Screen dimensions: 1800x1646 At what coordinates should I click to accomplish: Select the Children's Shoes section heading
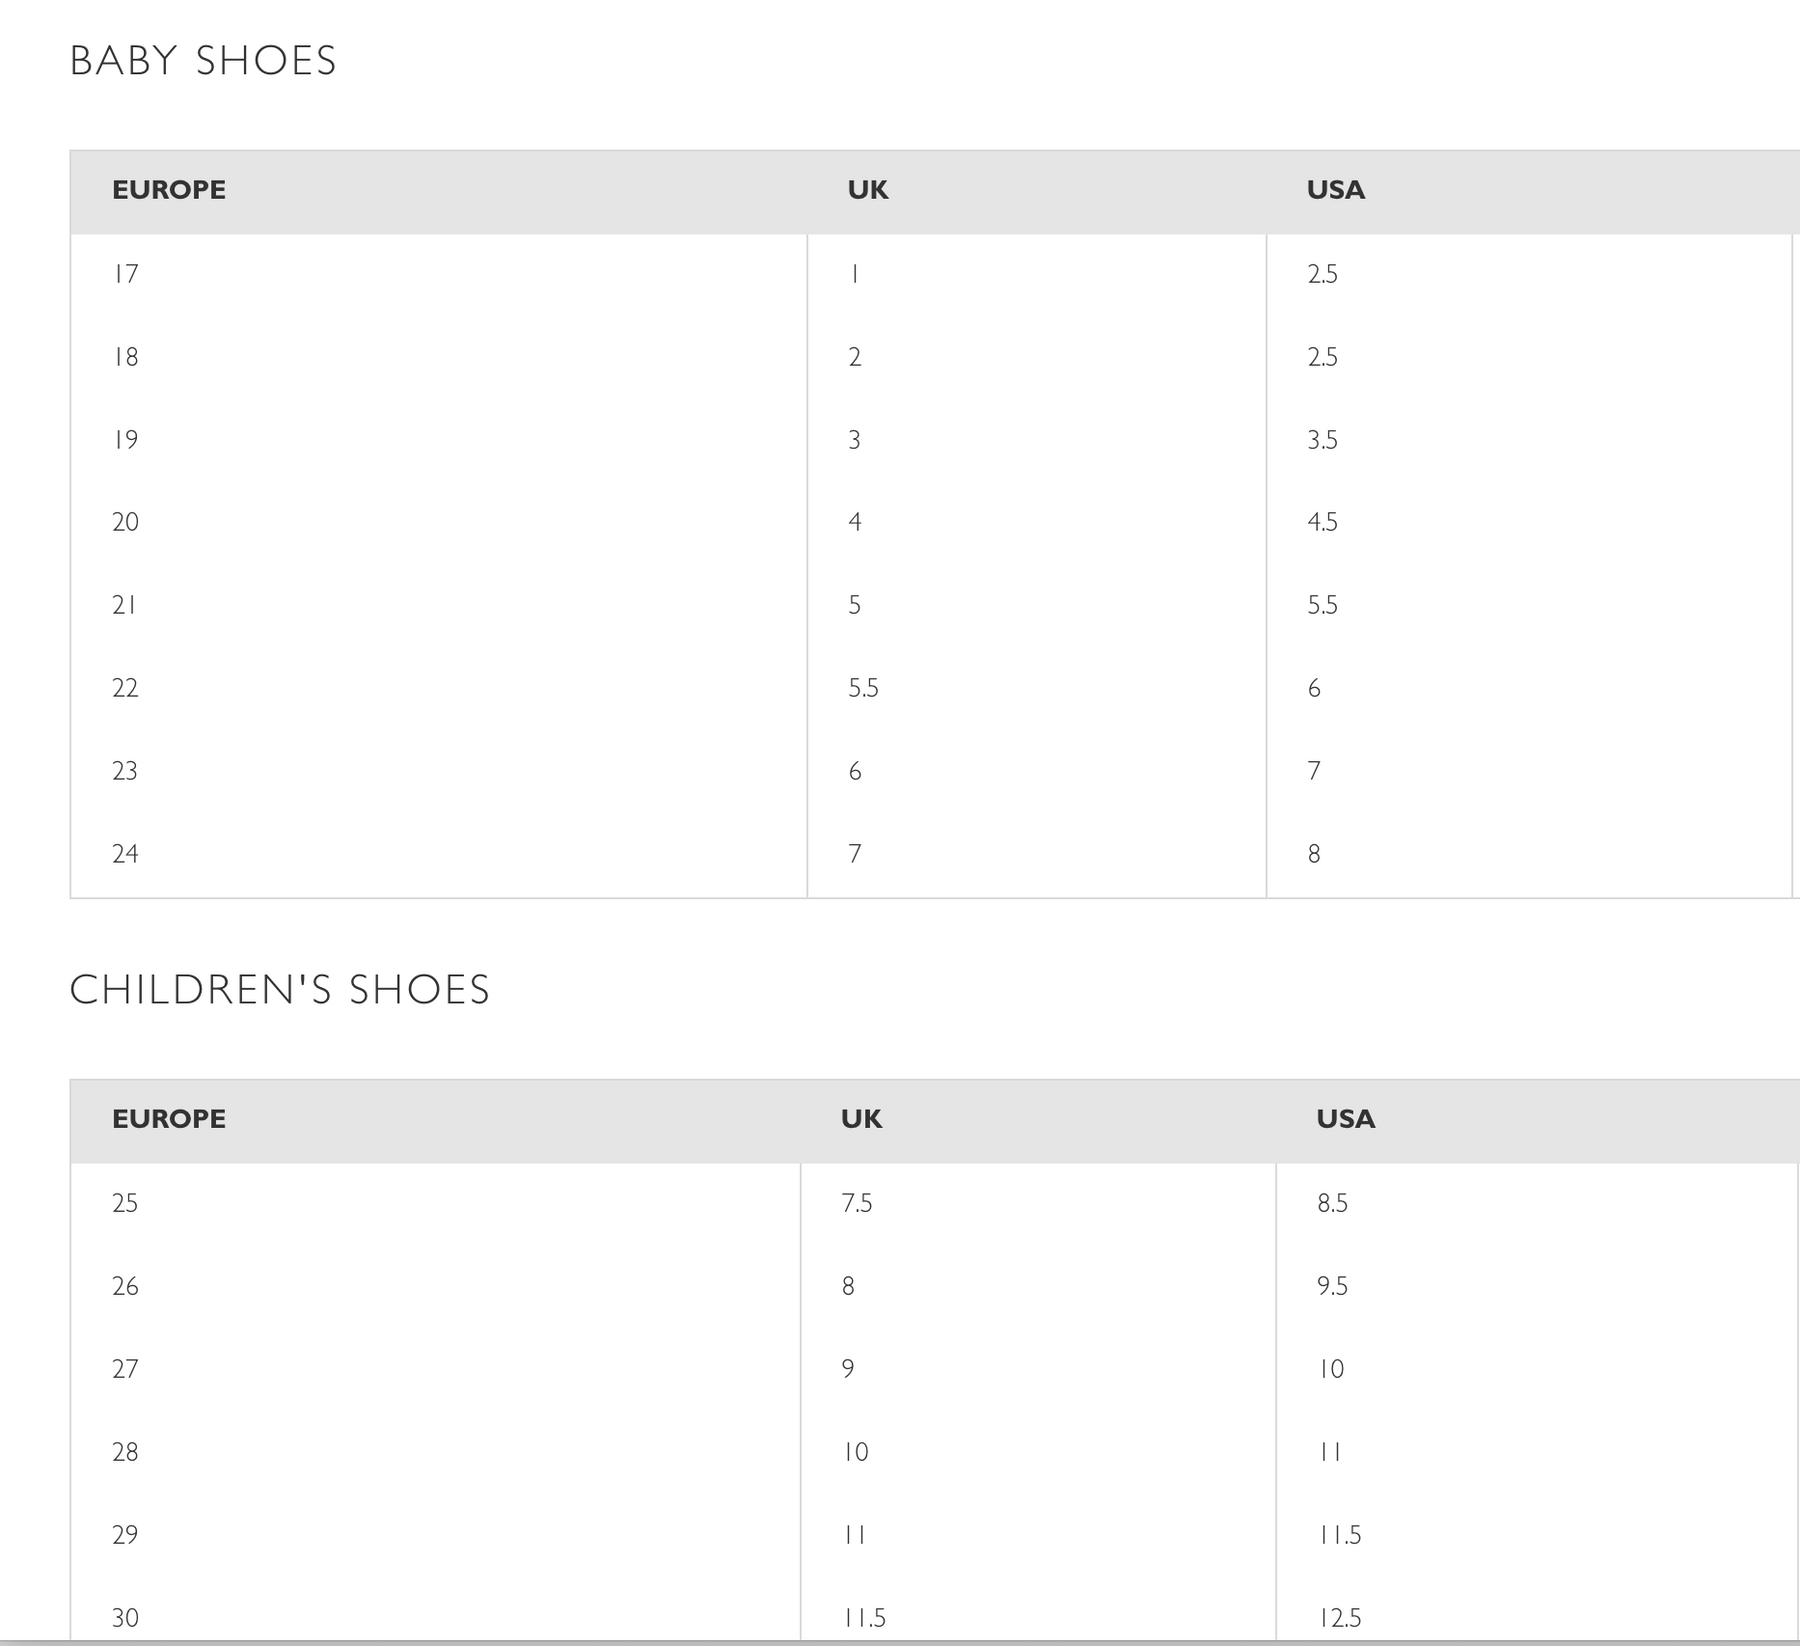click(x=280, y=990)
